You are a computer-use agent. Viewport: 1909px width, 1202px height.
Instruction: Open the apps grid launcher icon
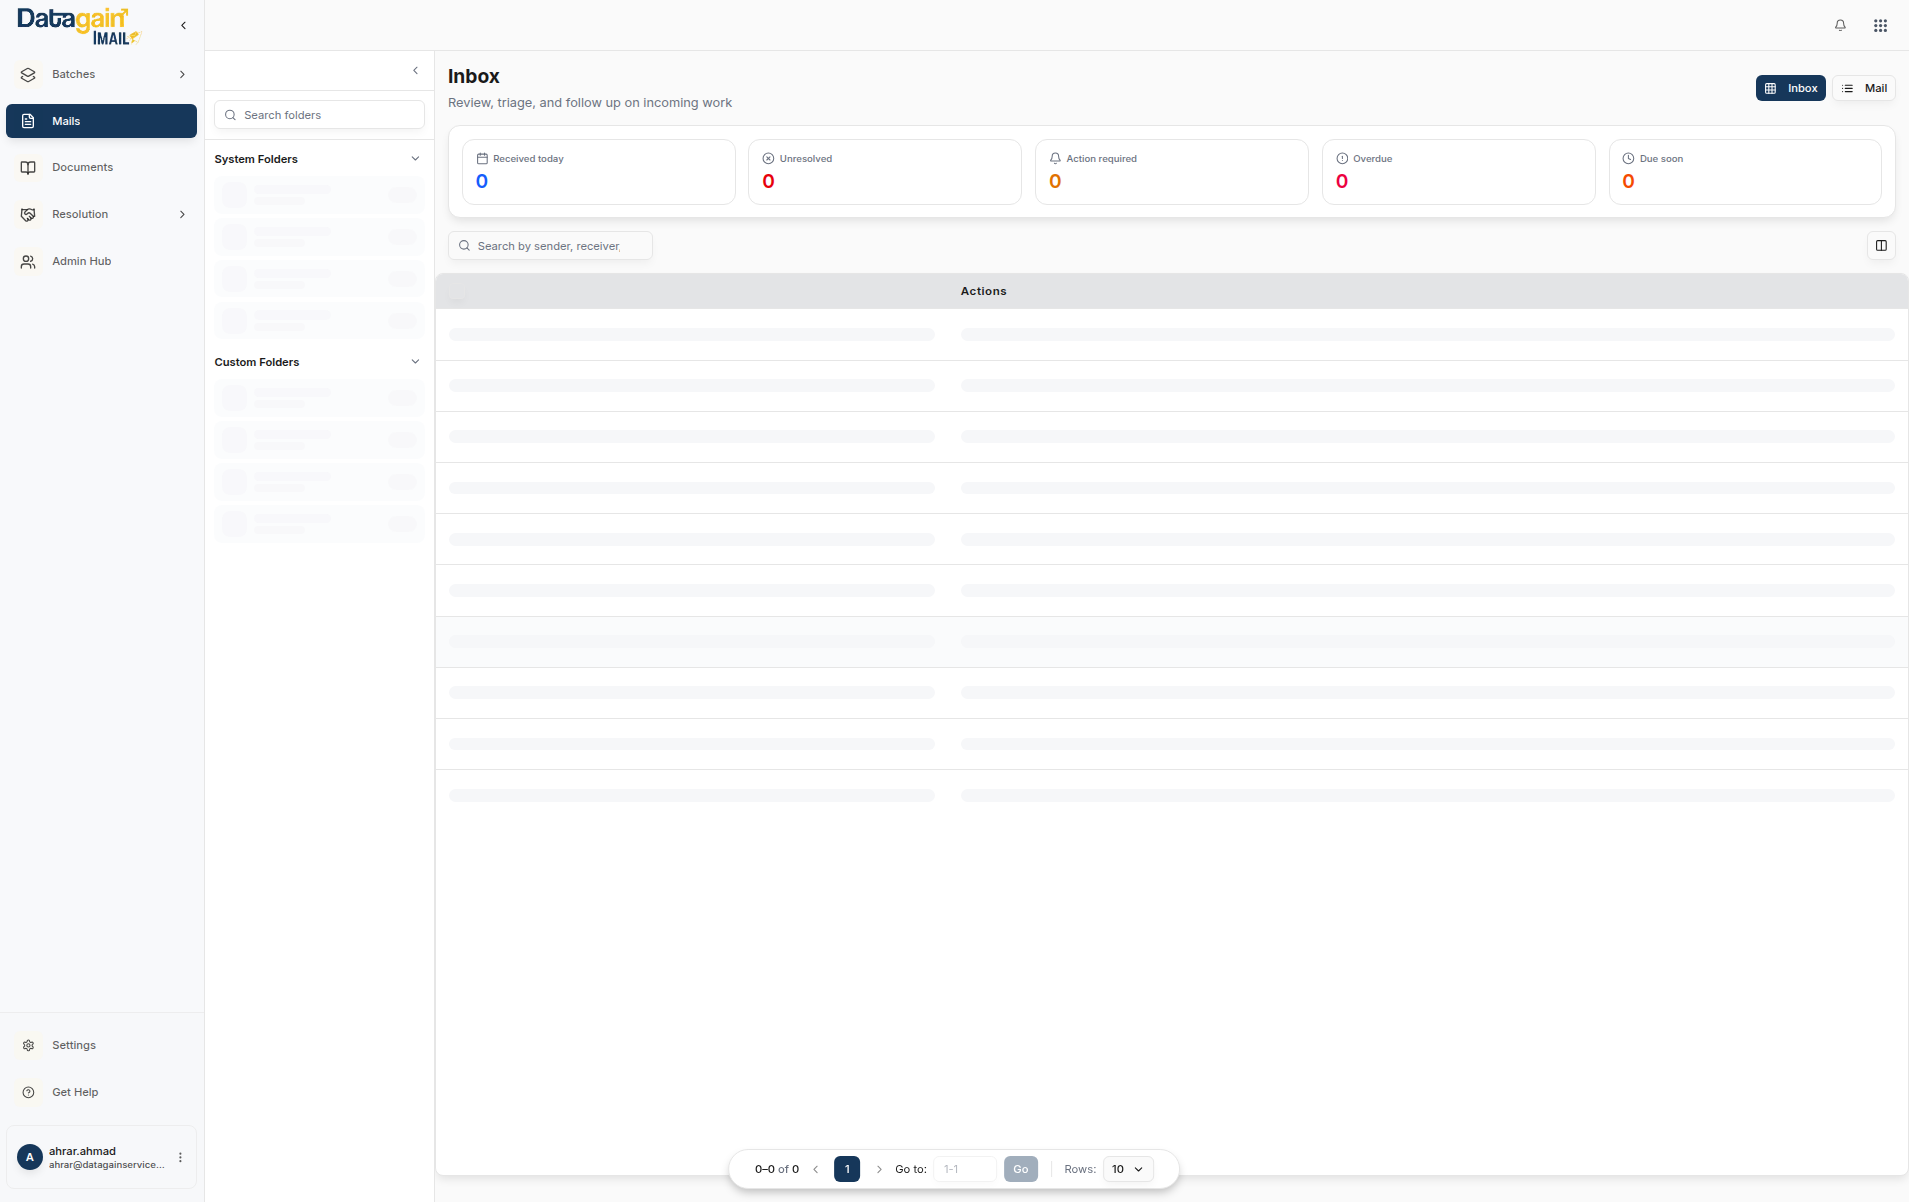point(1880,25)
